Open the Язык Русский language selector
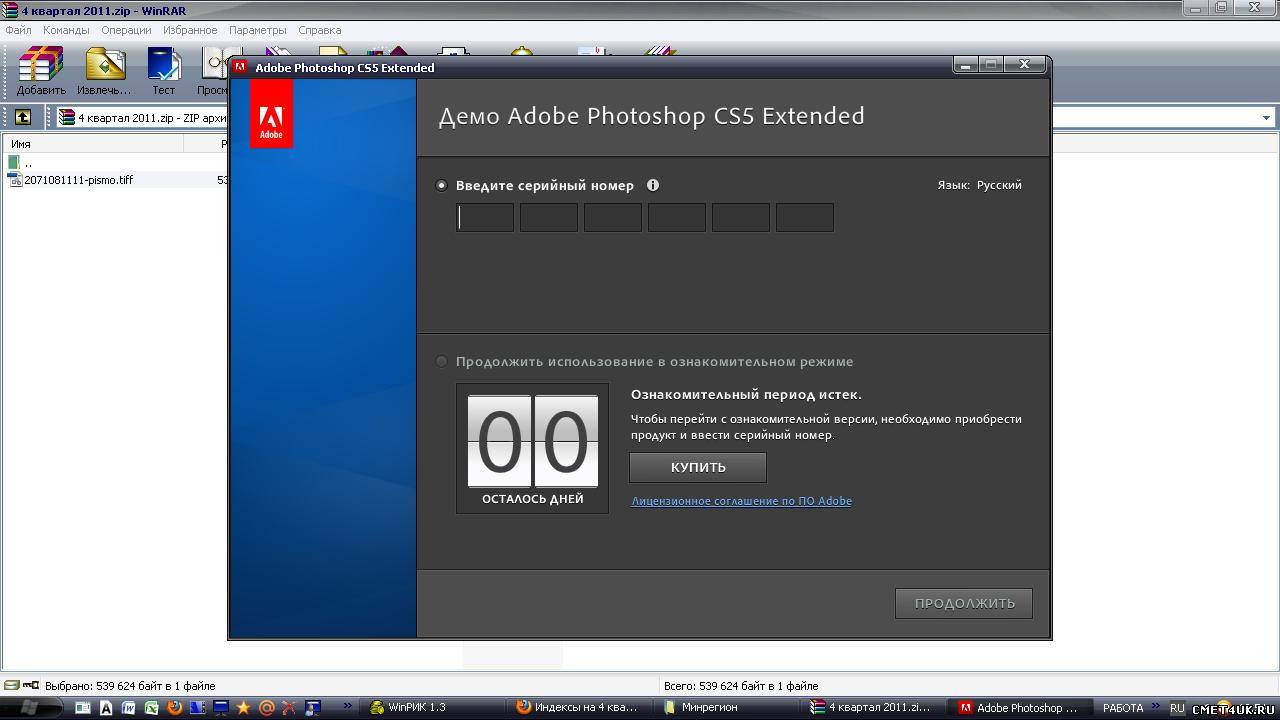The height and width of the screenshot is (720, 1280). pos(979,185)
